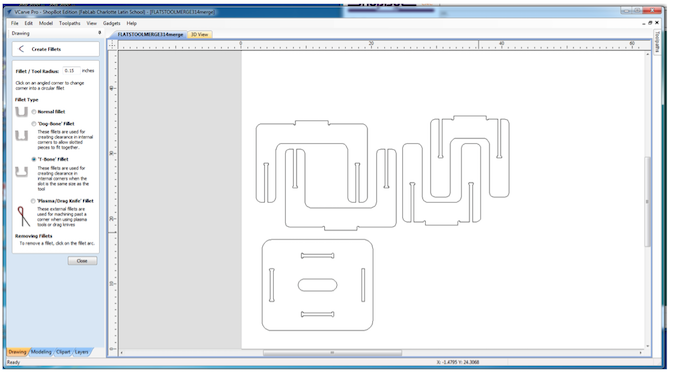Click the 'Ready' status bar text

(x=13, y=362)
